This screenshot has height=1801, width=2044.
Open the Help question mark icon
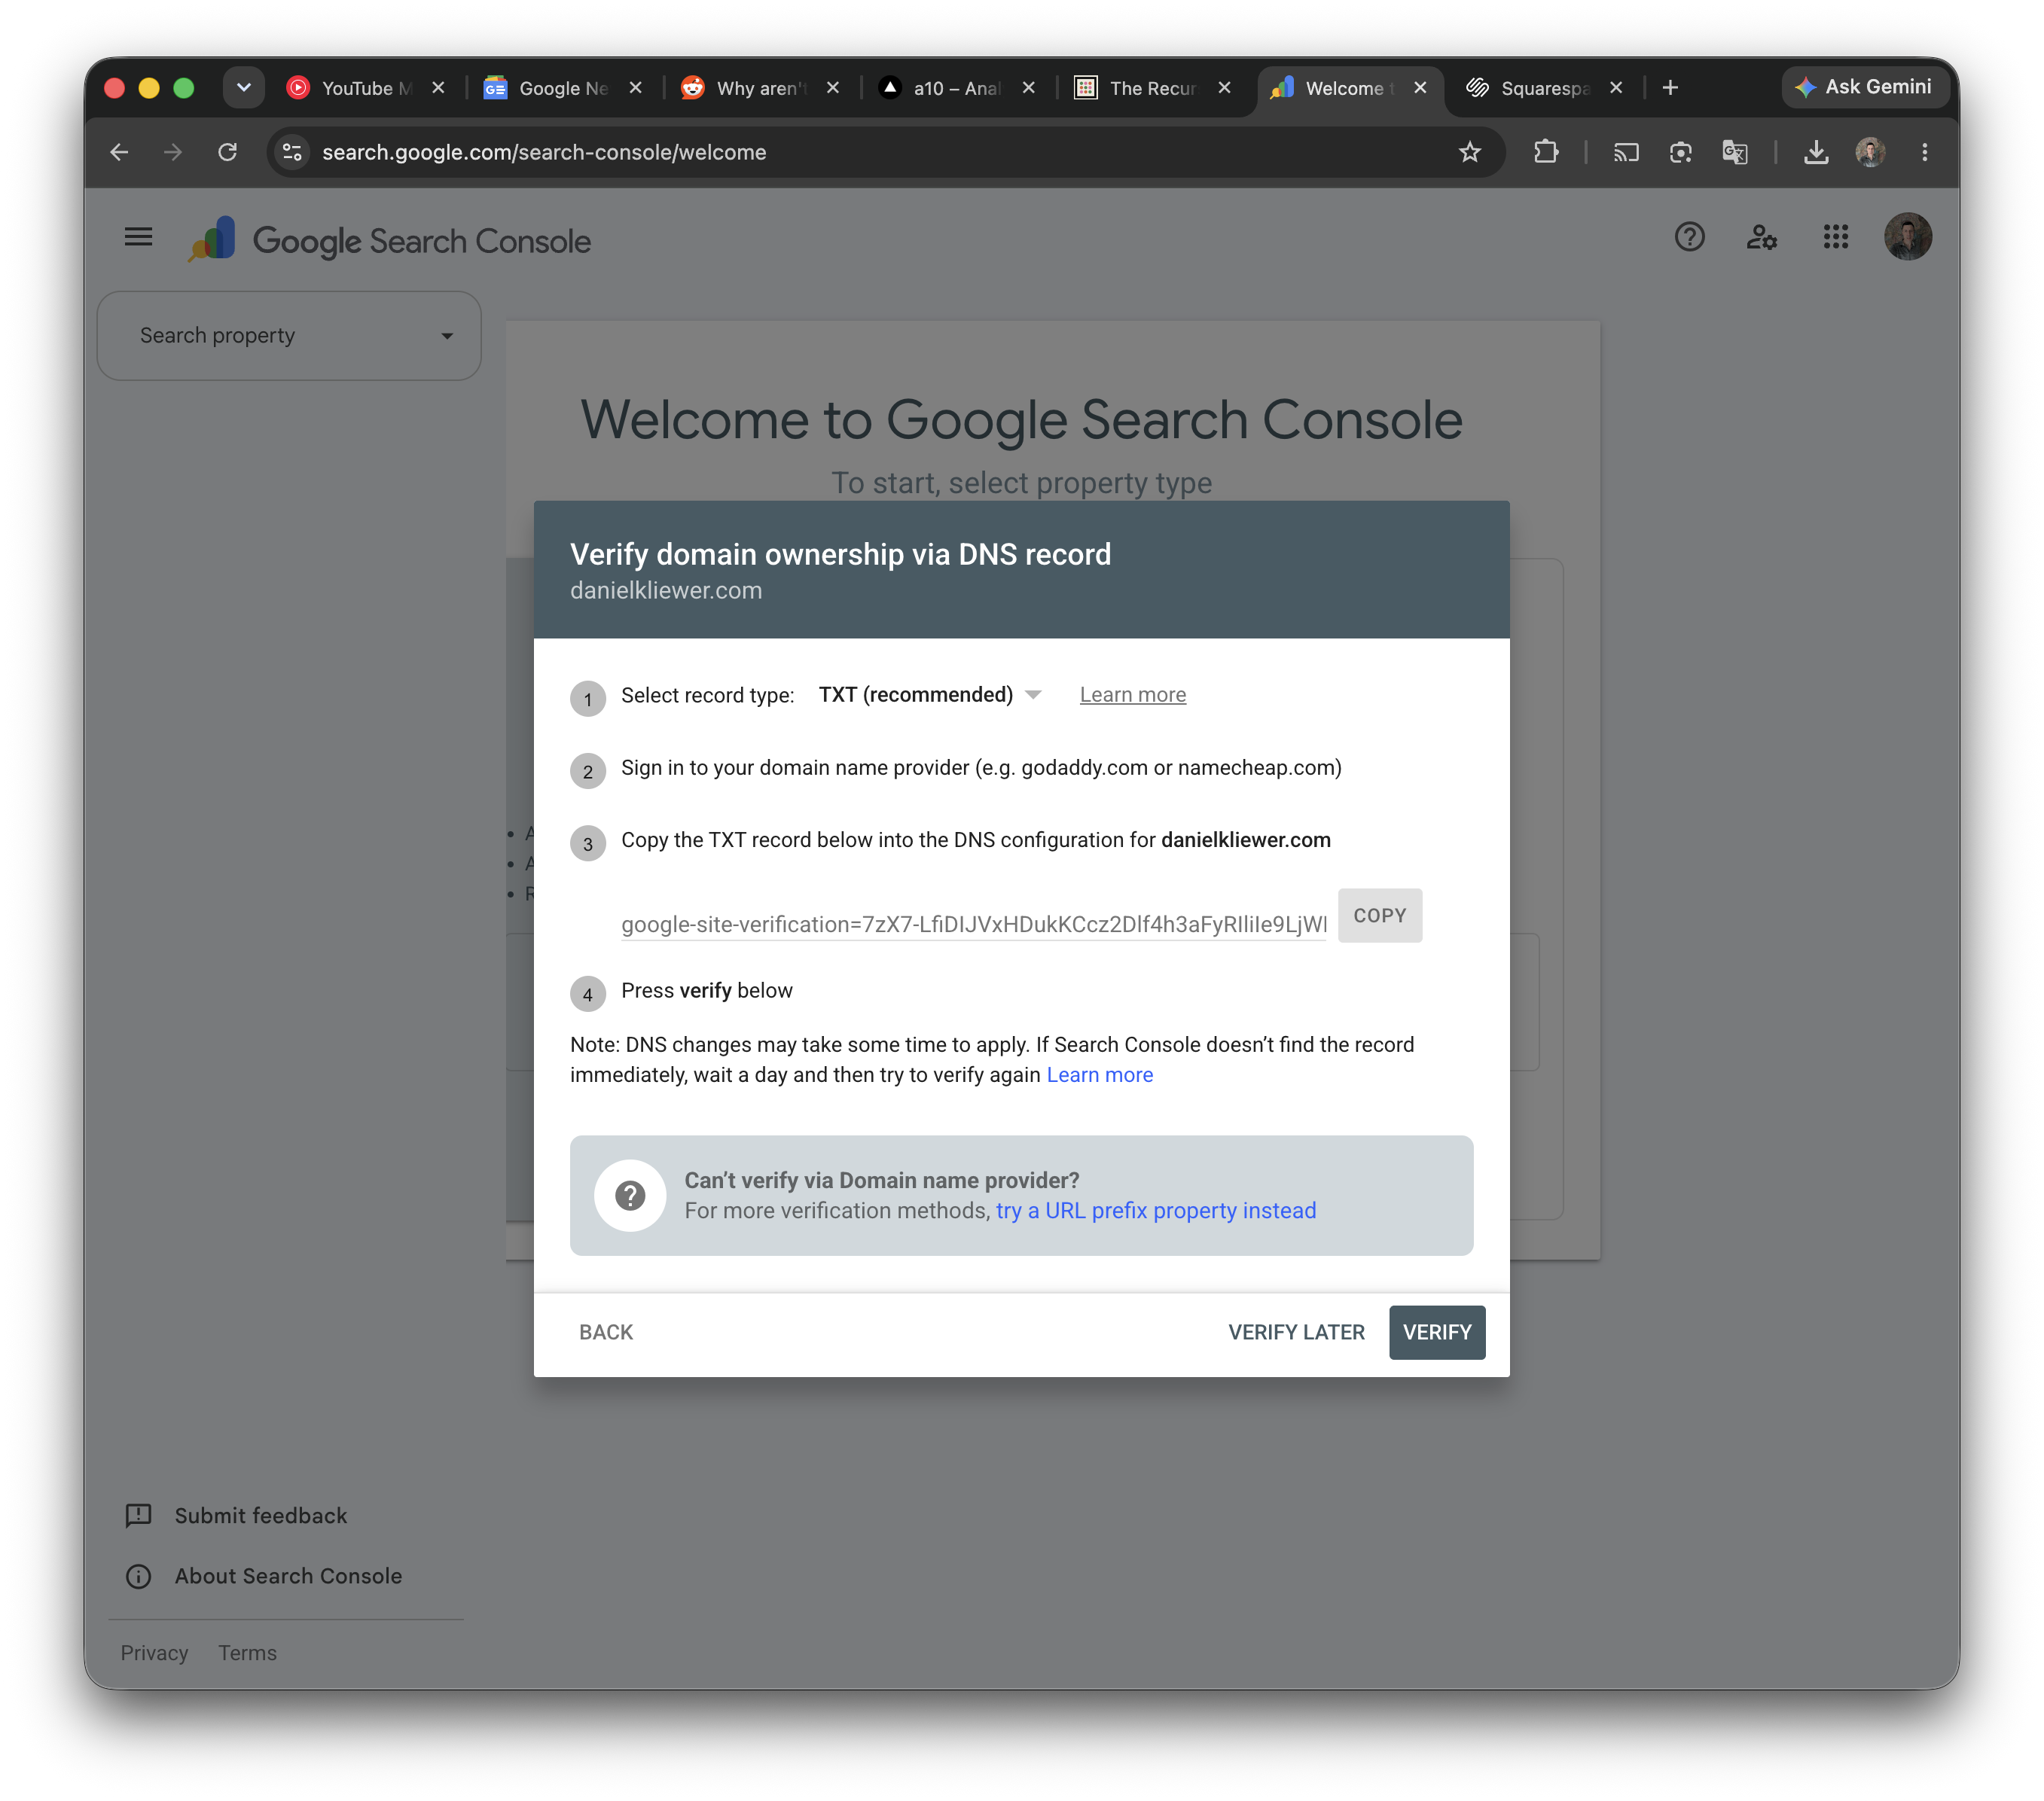click(x=1689, y=237)
